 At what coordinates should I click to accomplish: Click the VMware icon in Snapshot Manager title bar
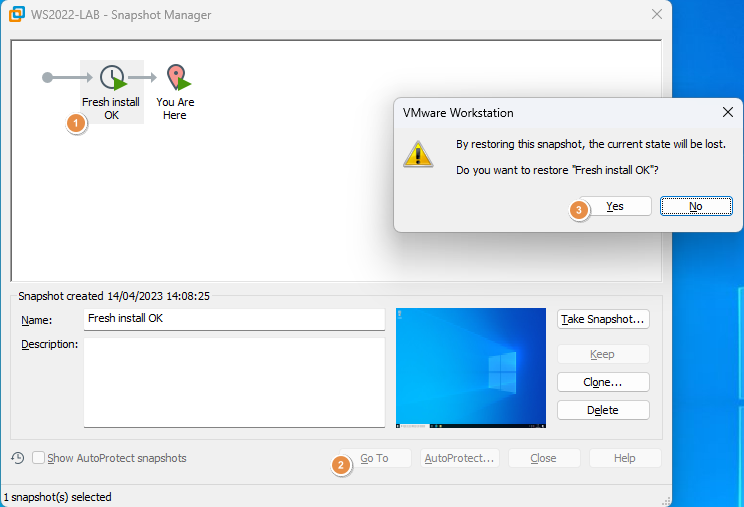17,14
